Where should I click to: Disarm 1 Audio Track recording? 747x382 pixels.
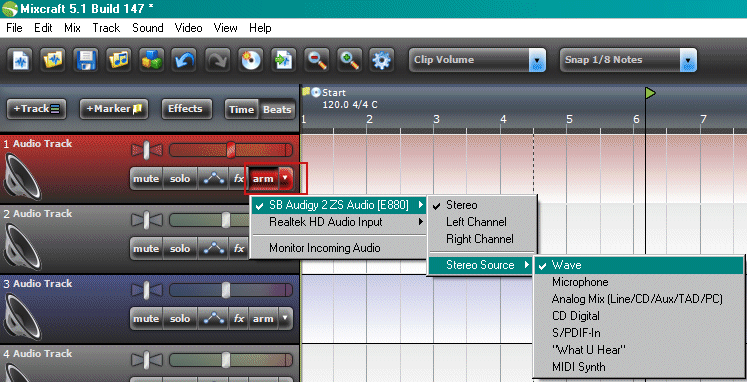(263, 179)
